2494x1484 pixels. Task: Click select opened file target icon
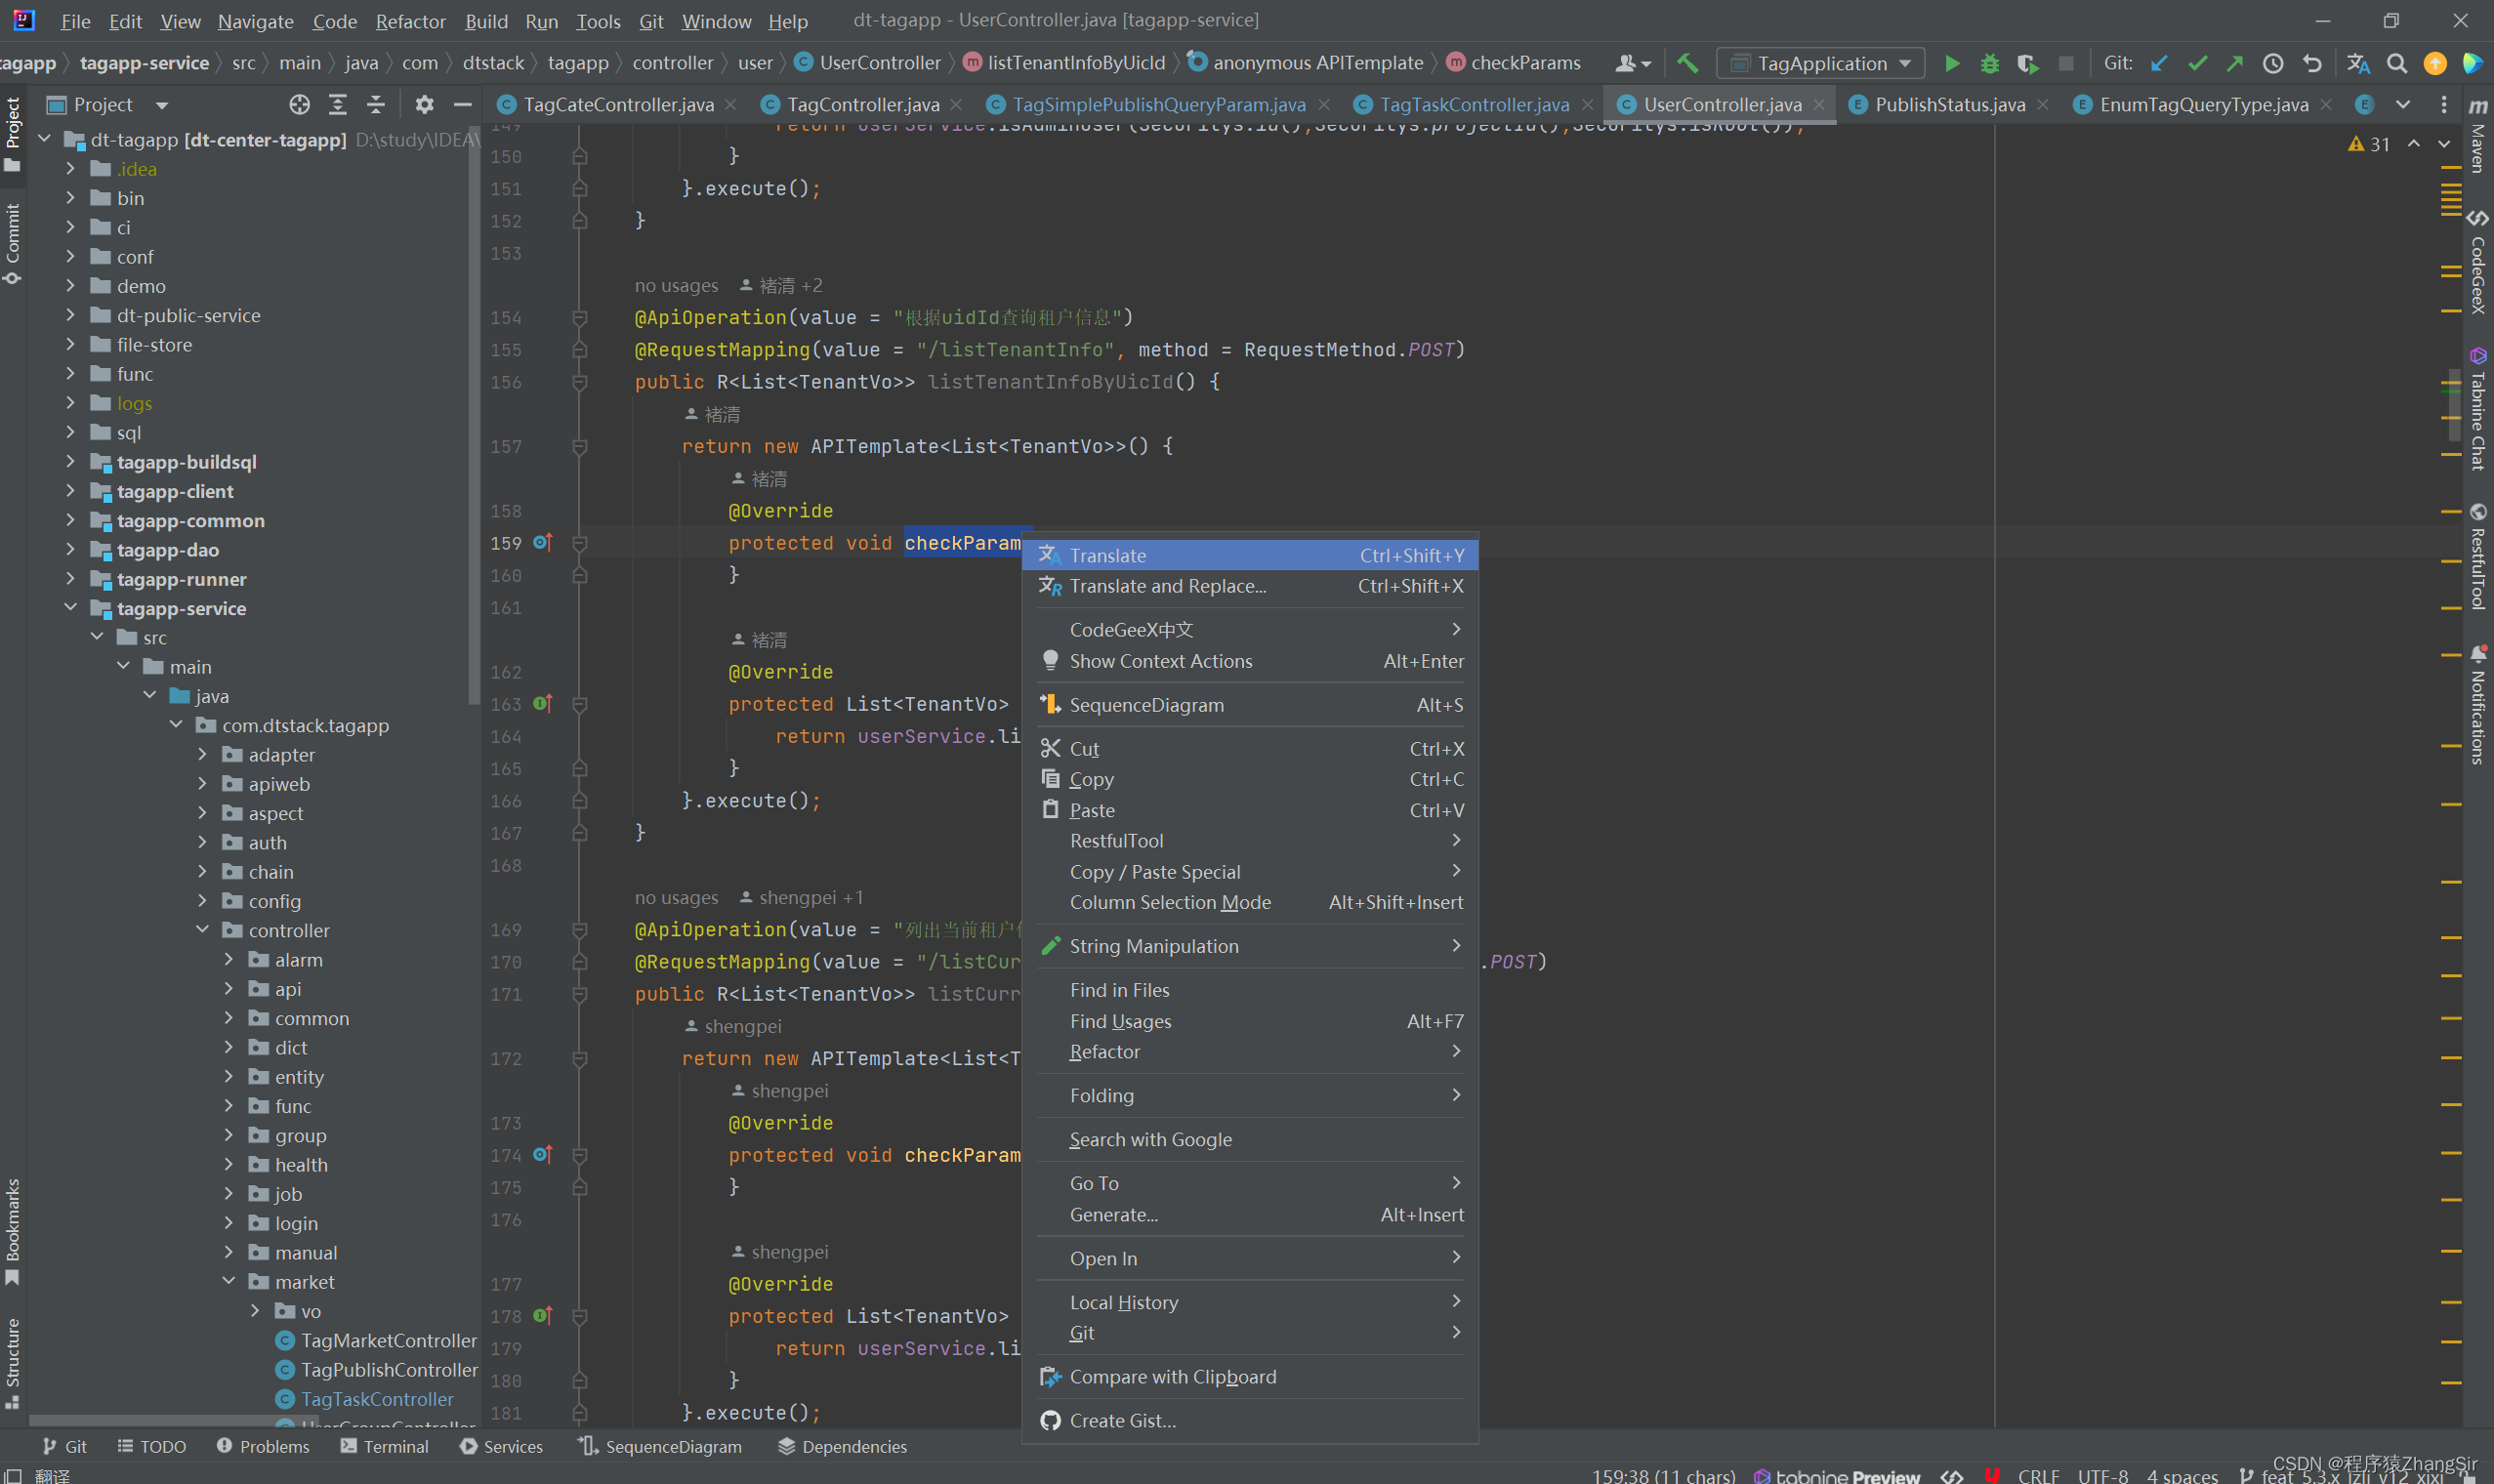(299, 104)
